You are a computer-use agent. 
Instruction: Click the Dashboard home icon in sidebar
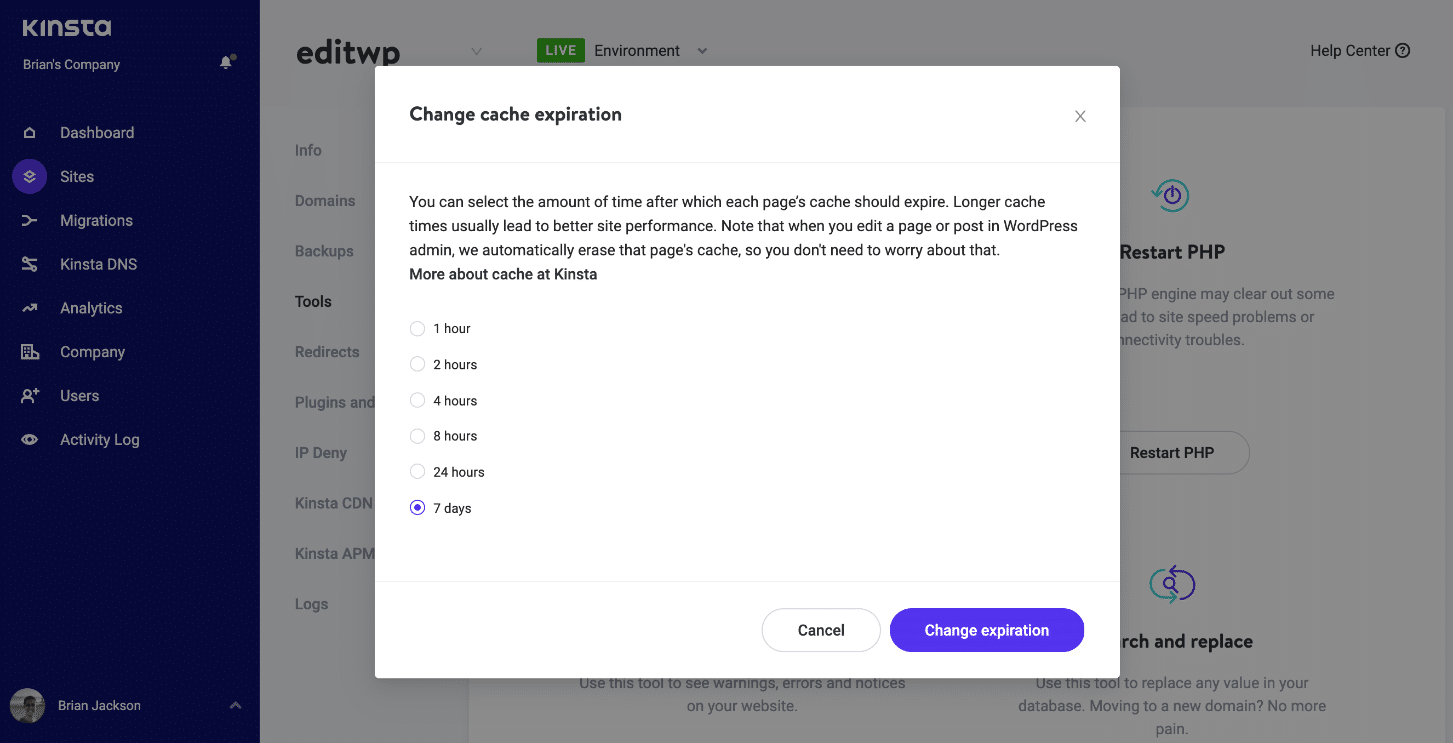pyautogui.click(x=30, y=133)
